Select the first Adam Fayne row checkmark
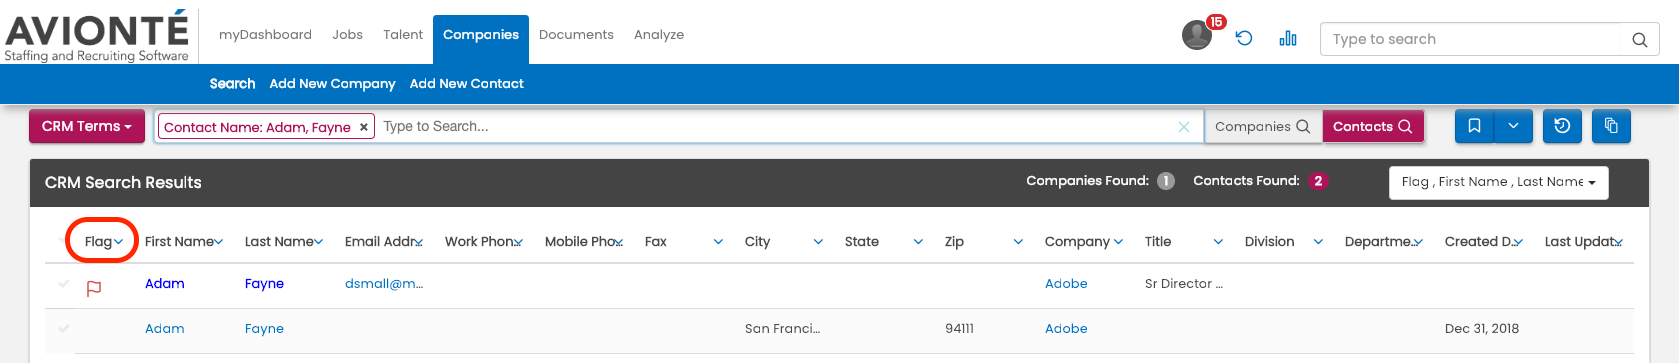 (64, 284)
